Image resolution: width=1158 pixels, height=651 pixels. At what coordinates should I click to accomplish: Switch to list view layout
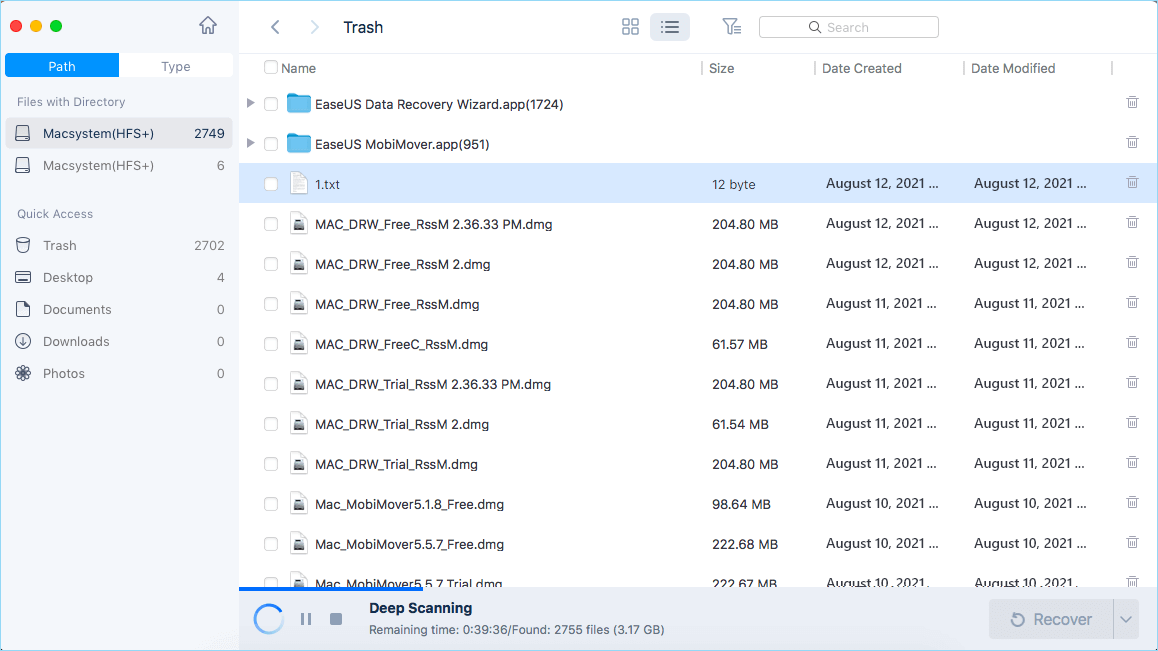[x=670, y=27]
